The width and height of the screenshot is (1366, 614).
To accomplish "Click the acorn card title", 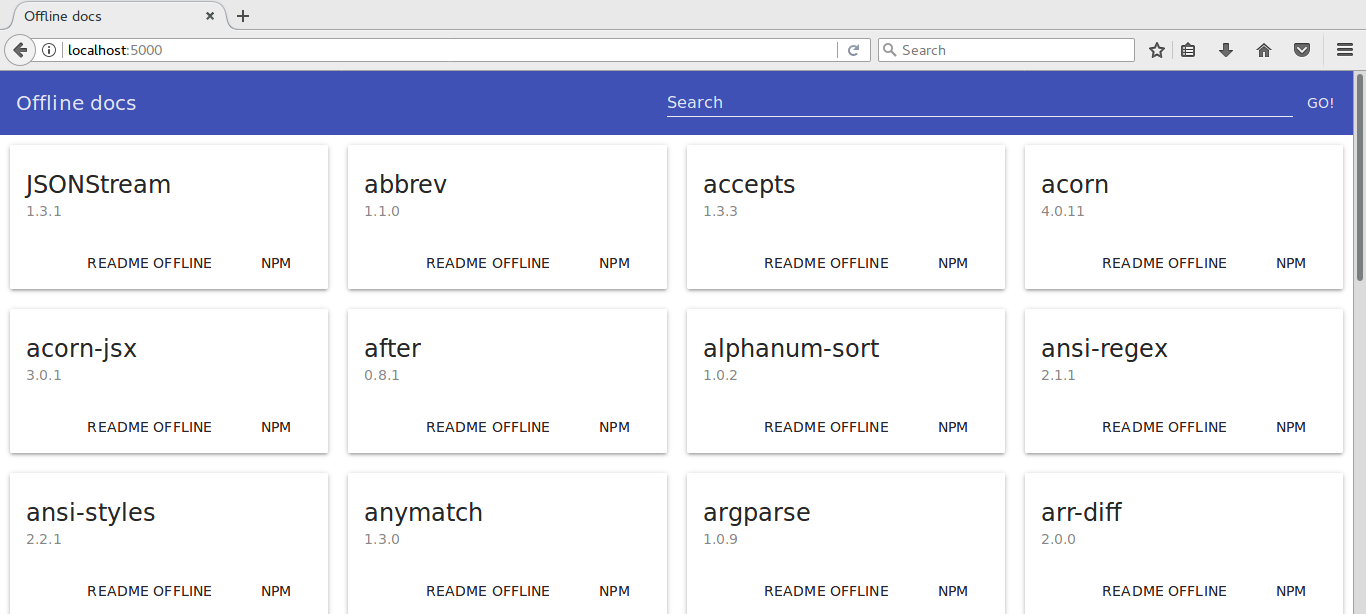I will pos(1075,186).
